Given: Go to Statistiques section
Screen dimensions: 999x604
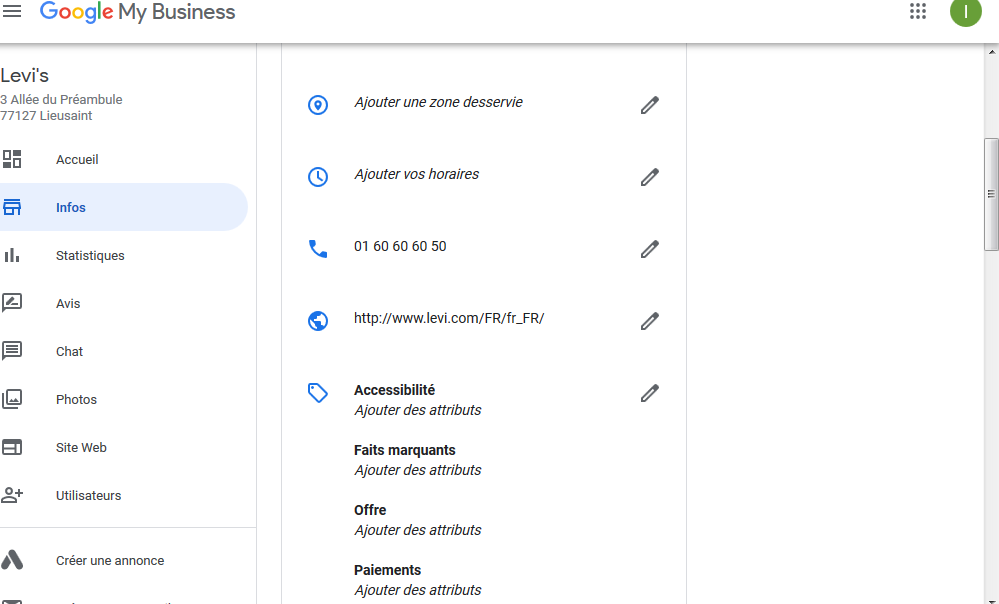Looking at the screenshot, I should (90, 256).
